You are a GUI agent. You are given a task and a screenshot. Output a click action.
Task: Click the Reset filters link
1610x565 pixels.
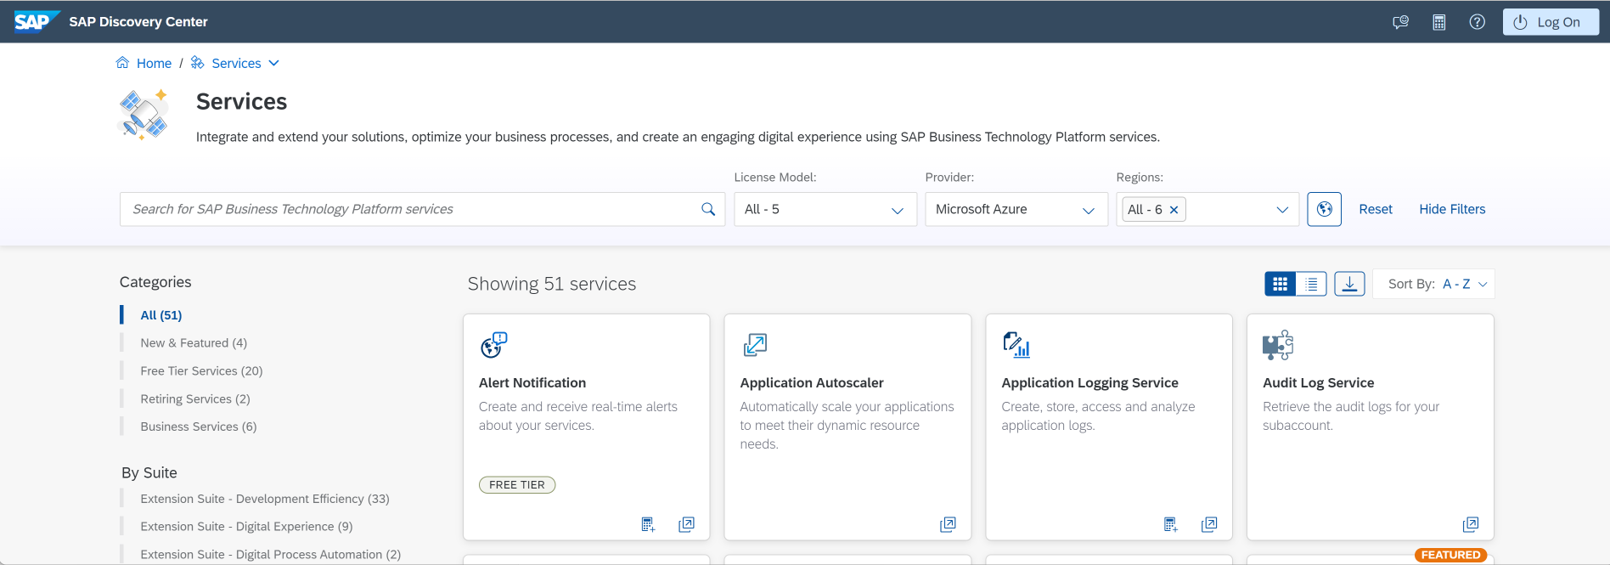click(x=1375, y=209)
